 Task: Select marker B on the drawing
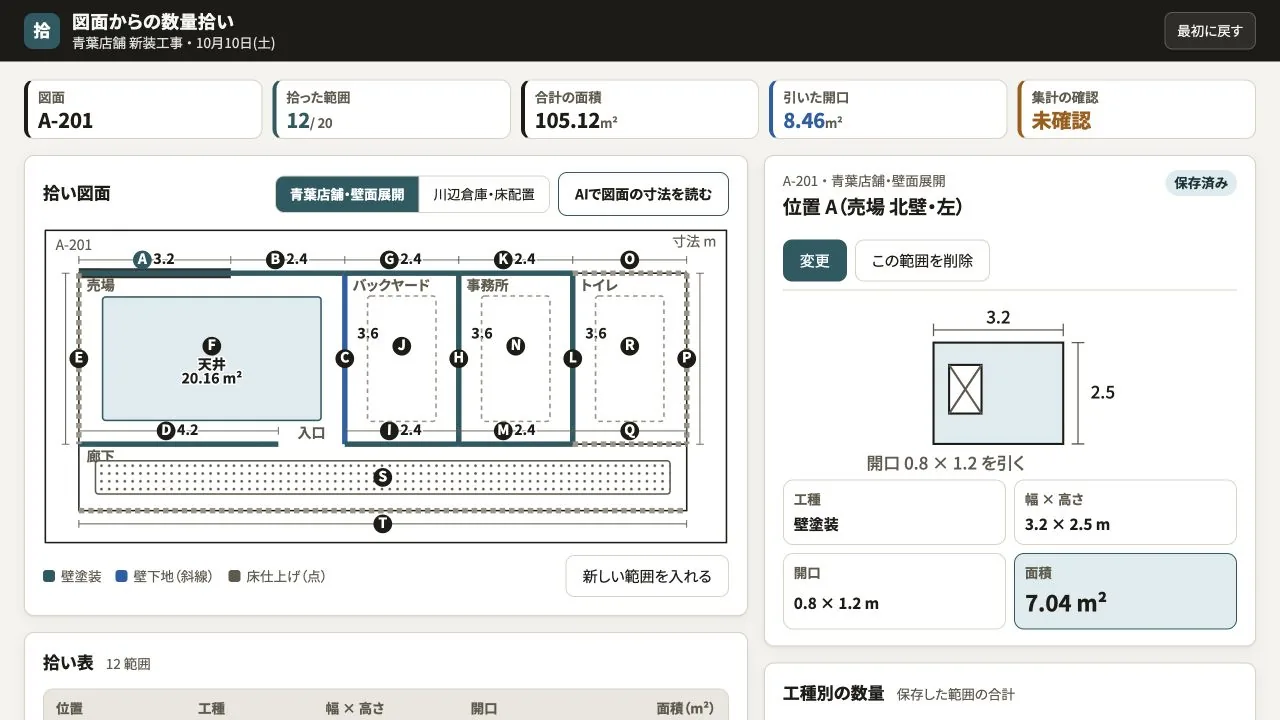point(275,259)
